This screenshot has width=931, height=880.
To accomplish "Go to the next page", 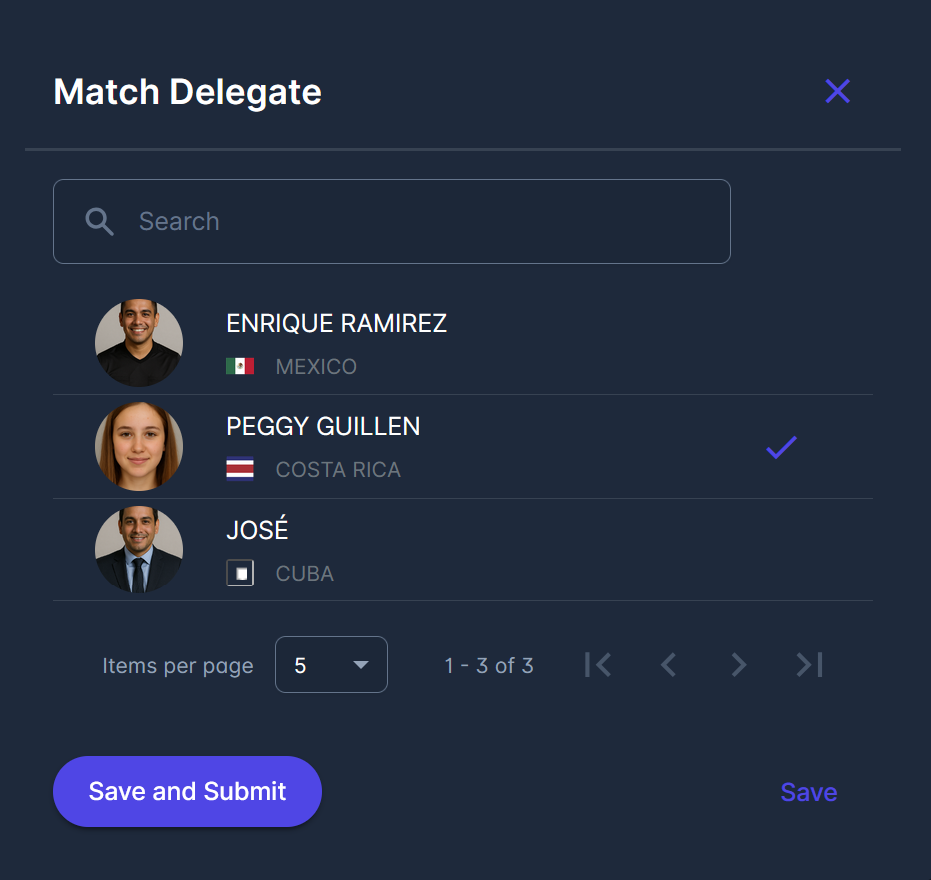I will [x=739, y=665].
